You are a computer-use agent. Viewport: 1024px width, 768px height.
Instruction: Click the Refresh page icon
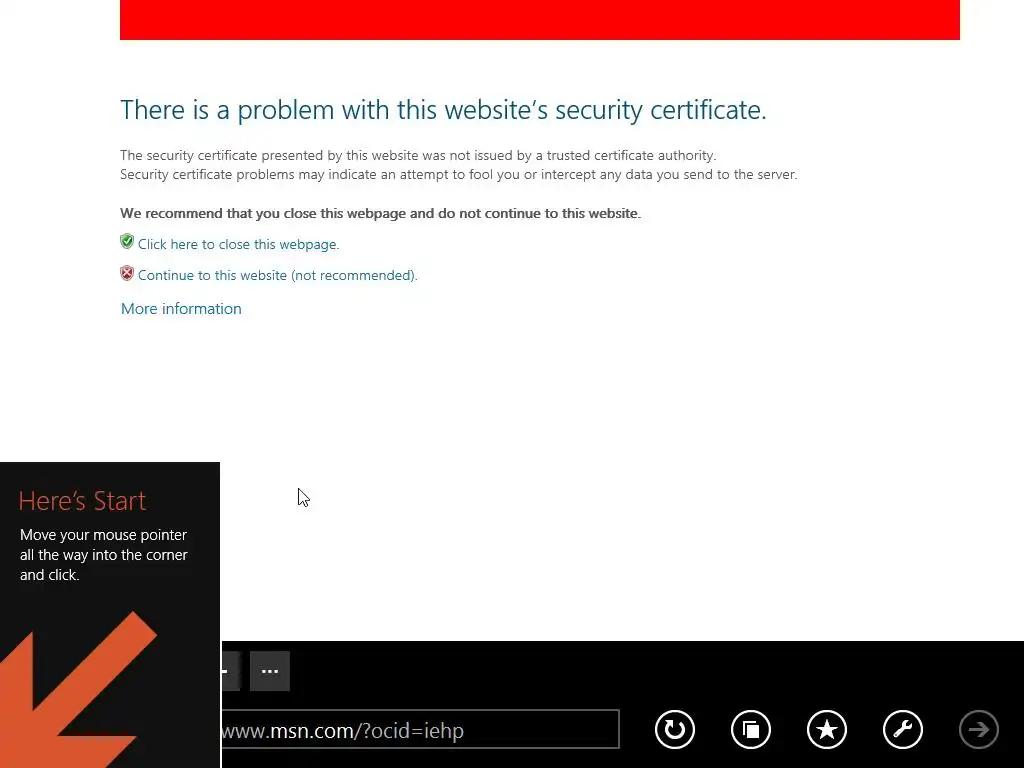click(675, 729)
